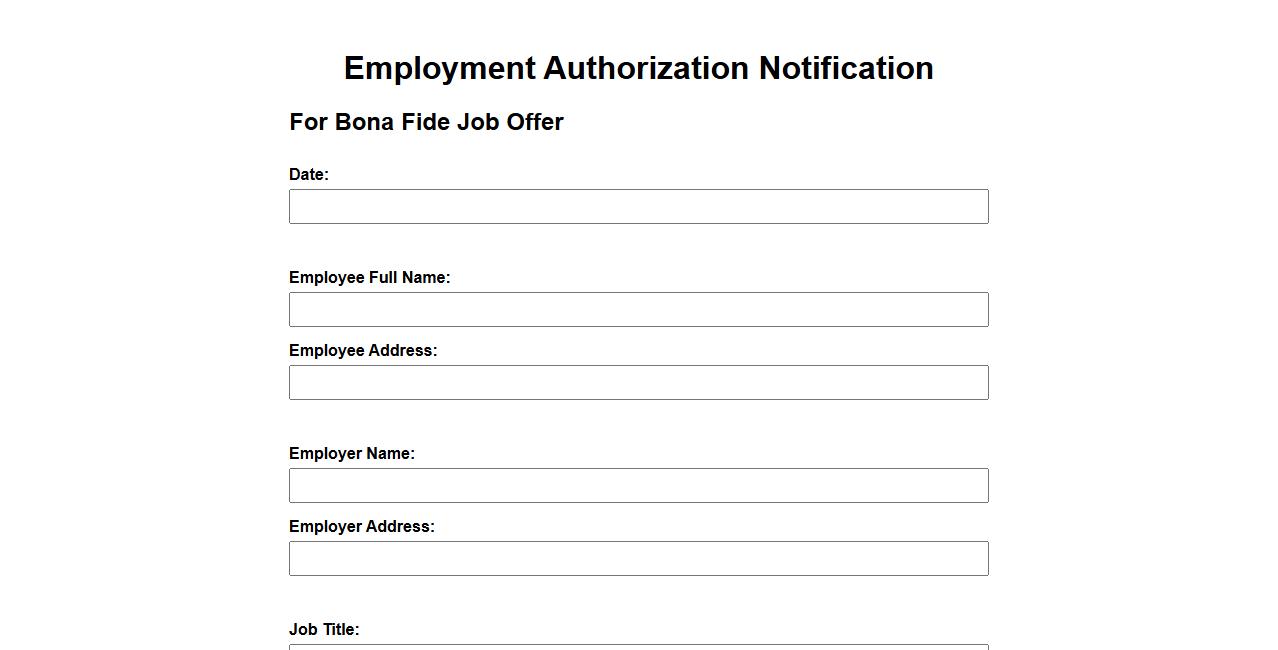Screen dimensions: 1278x650
Task: Focus the Employer Address text box
Action: coord(638,559)
